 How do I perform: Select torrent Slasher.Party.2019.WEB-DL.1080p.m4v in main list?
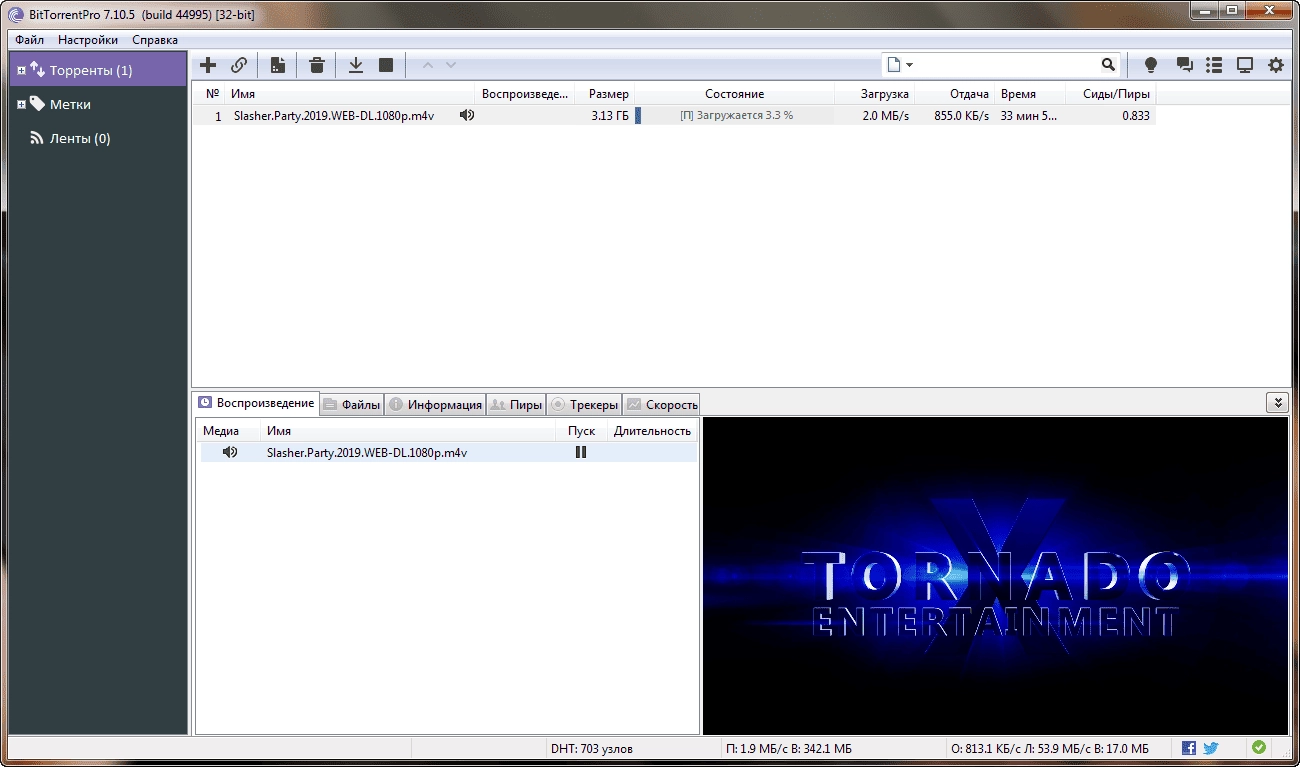334,115
